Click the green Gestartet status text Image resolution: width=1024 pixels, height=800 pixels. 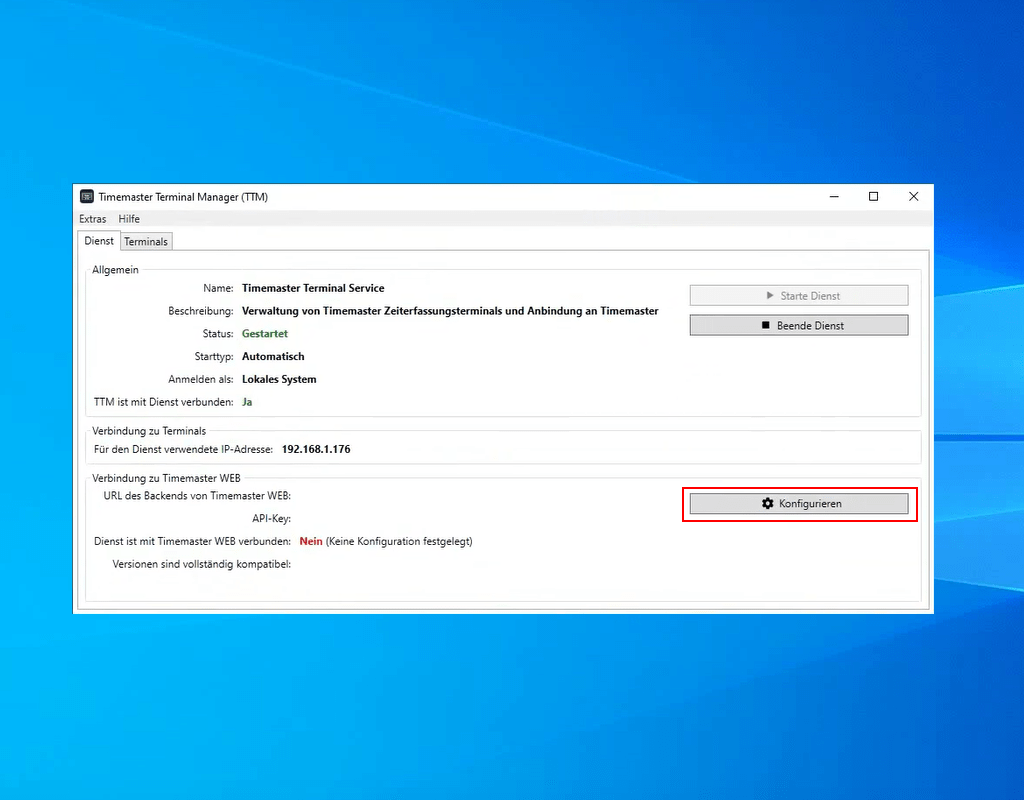pos(265,334)
